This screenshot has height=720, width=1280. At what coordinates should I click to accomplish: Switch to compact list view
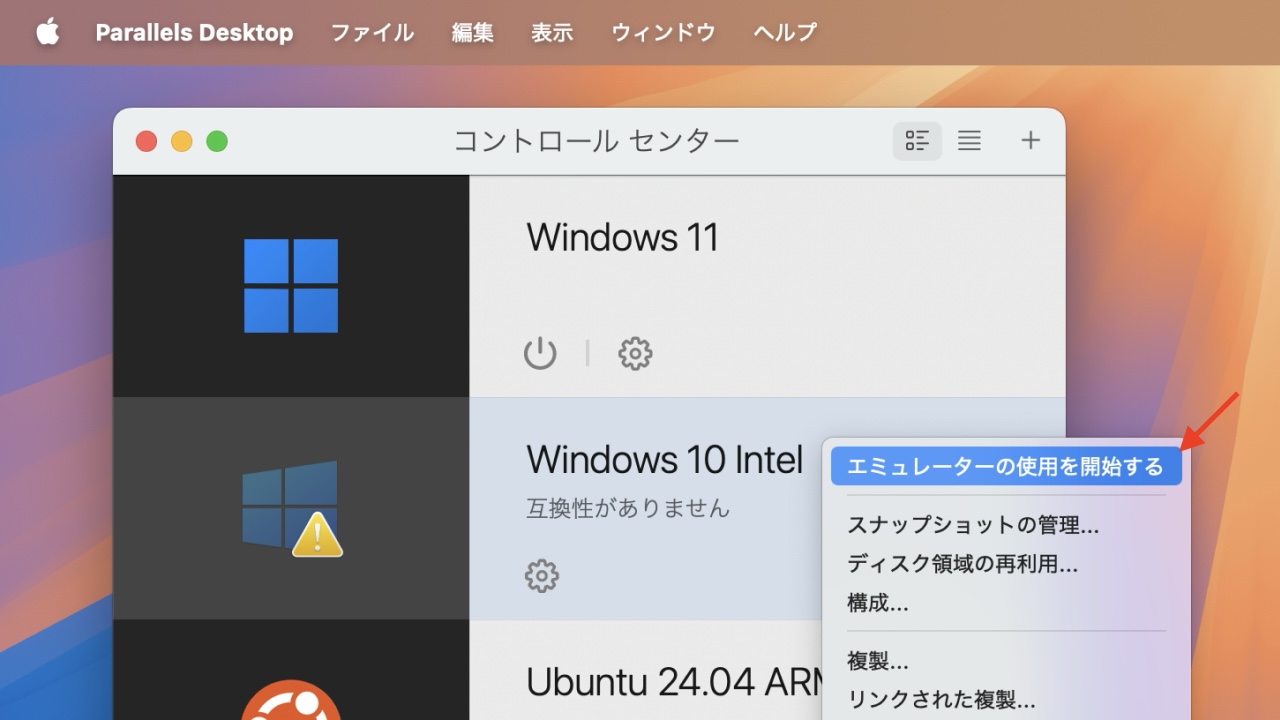pyautogui.click(x=969, y=141)
